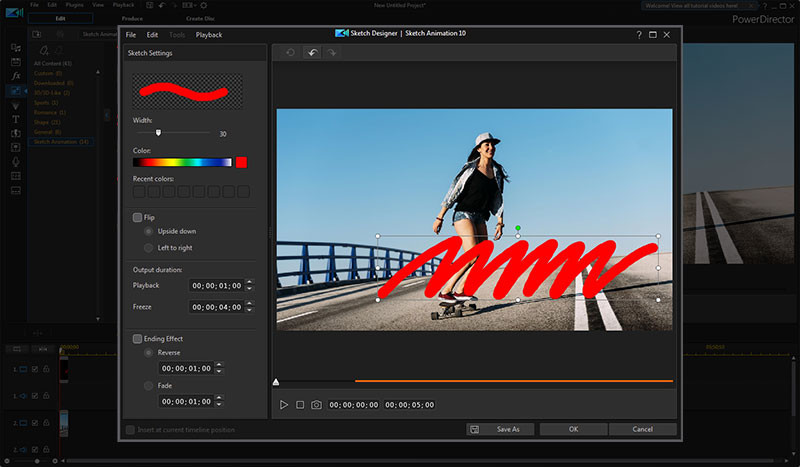800x467 pixels.
Task: Play the sketch animation preview
Action: point(284,405)
